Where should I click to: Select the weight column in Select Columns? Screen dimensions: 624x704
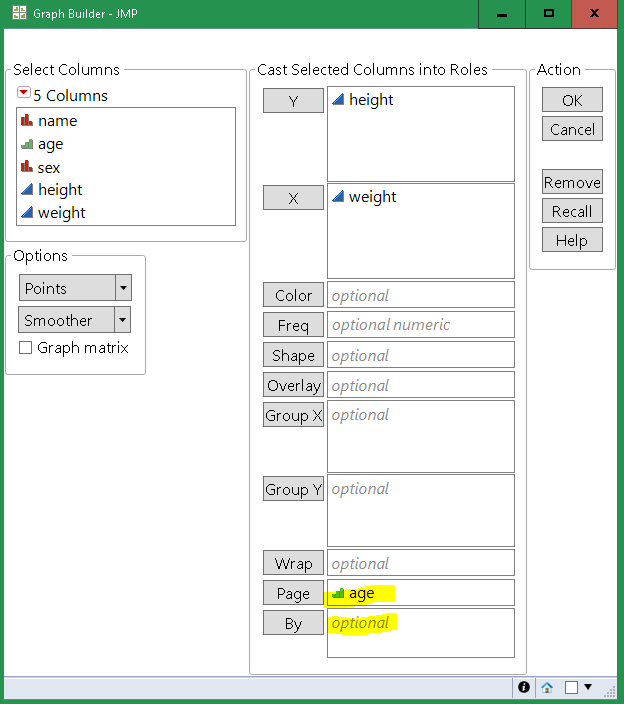[61, 213]
